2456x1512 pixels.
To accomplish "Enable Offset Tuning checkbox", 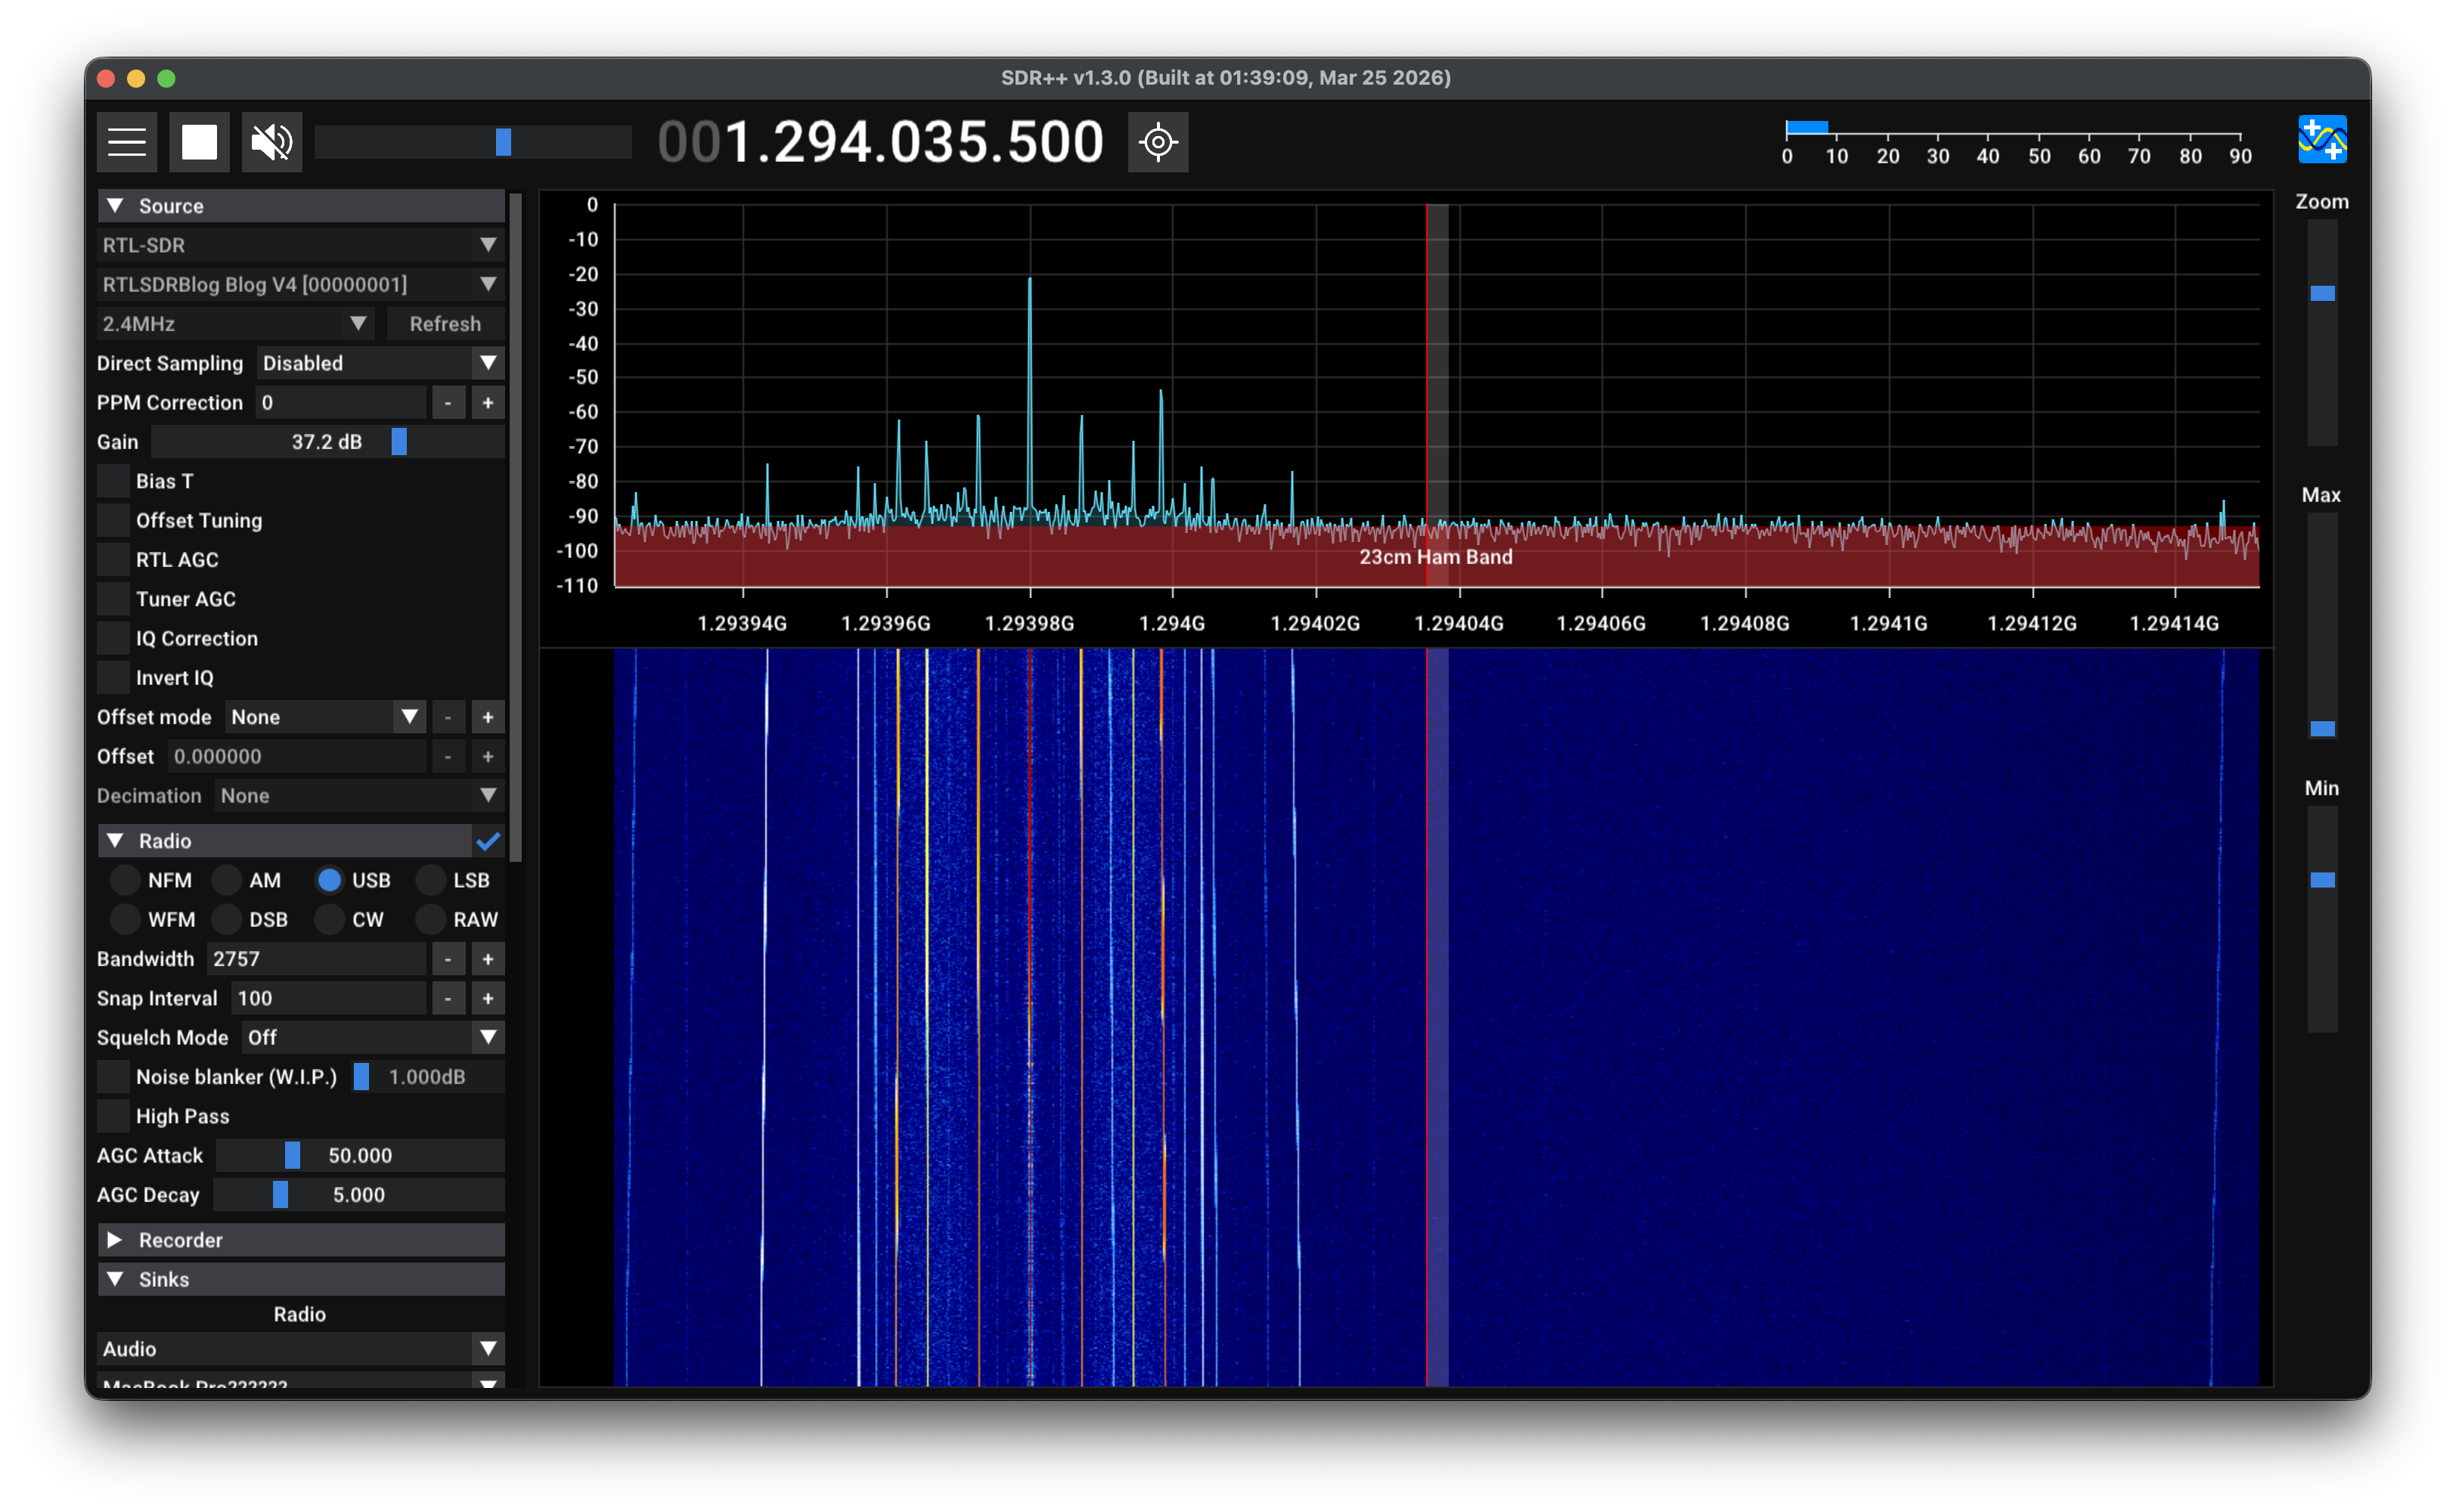I will (x=114, y=520).
